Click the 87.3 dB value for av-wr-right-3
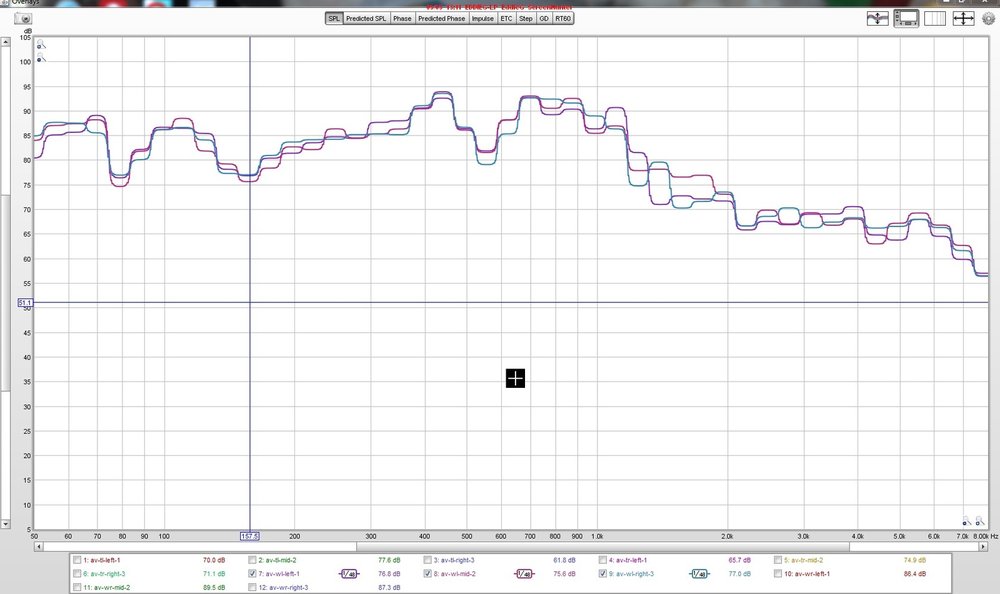The height and width of the screenshot is (594, 1000). (389, 587)
